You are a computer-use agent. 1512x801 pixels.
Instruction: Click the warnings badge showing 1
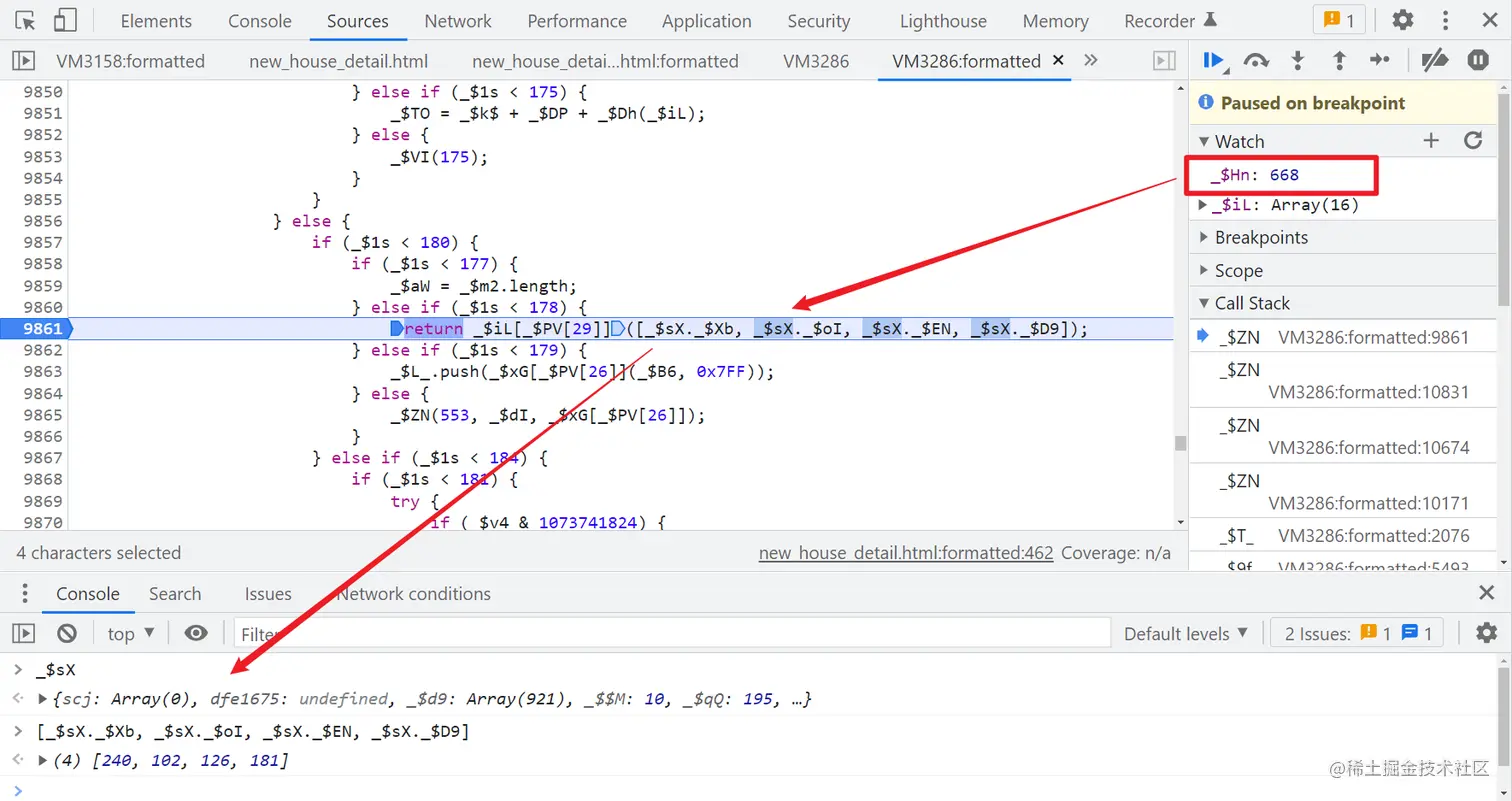(x=1338, y=20)
